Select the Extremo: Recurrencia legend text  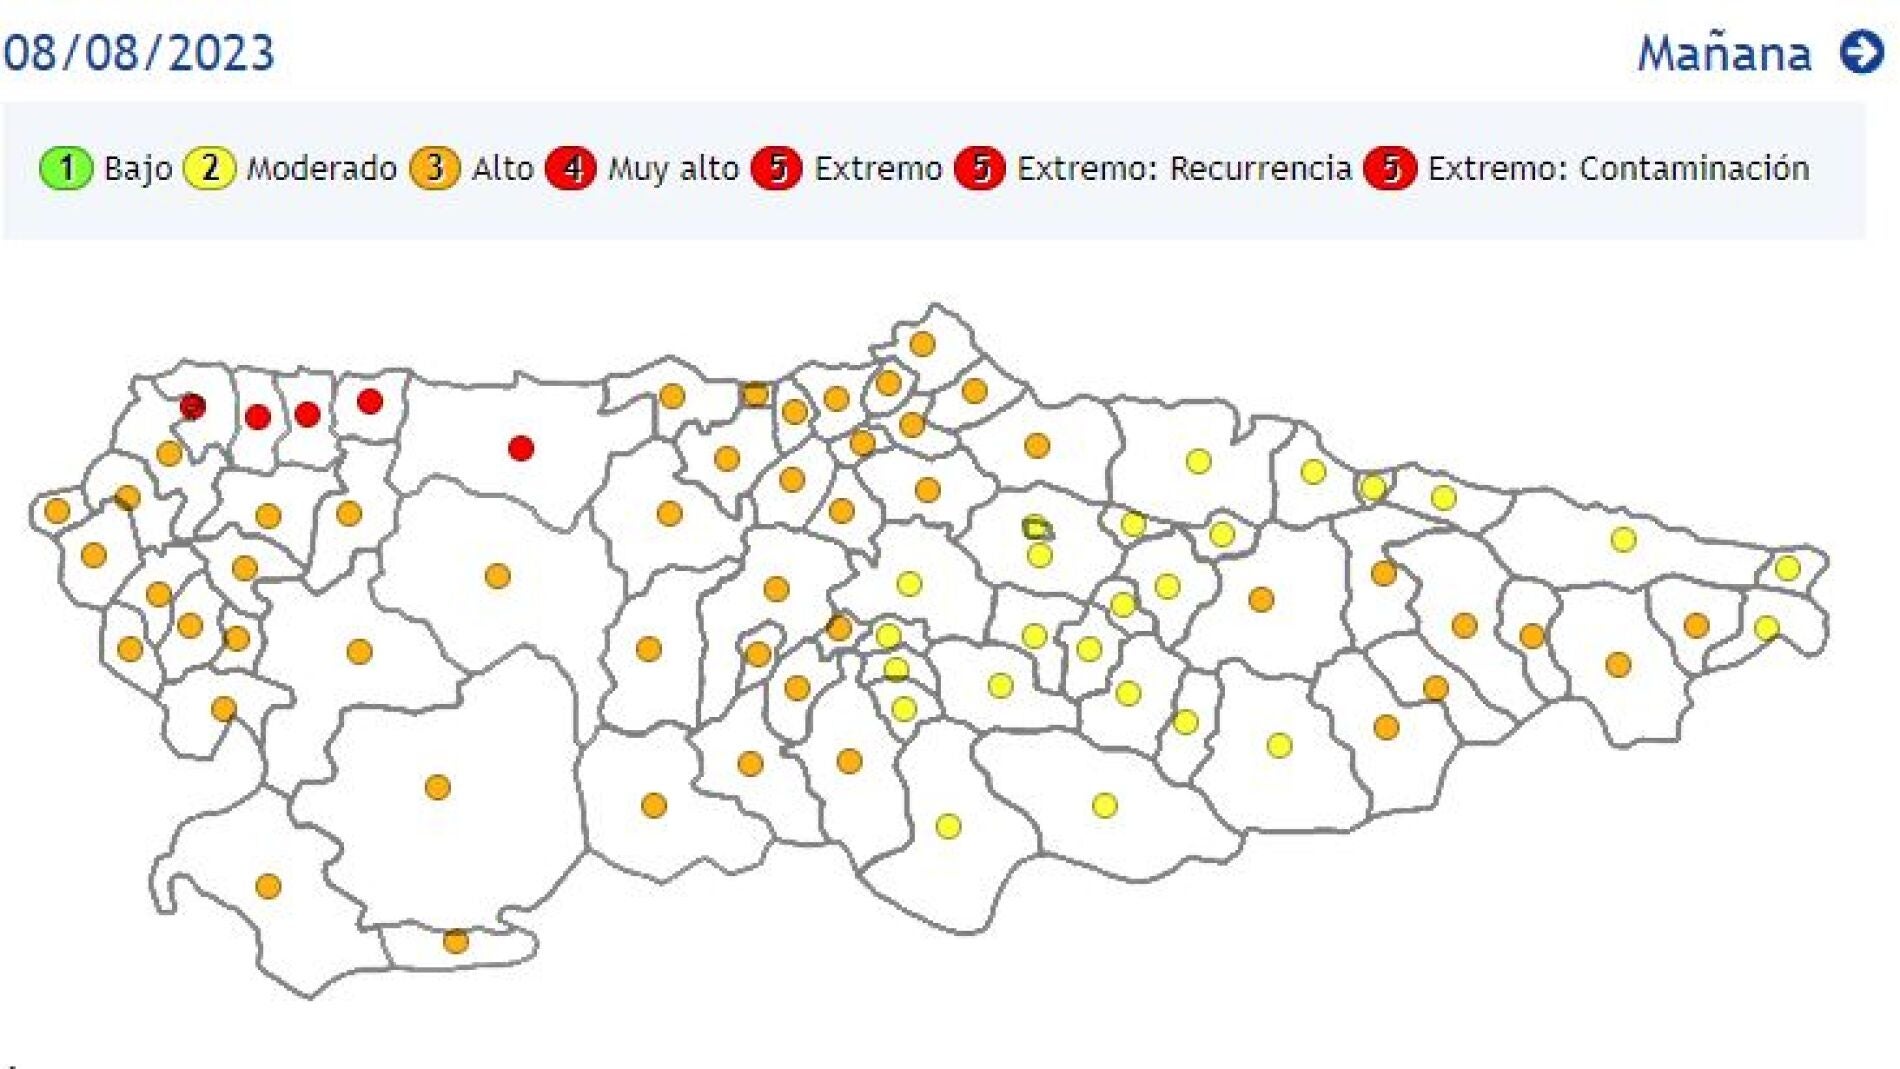tap(1184, 168)
